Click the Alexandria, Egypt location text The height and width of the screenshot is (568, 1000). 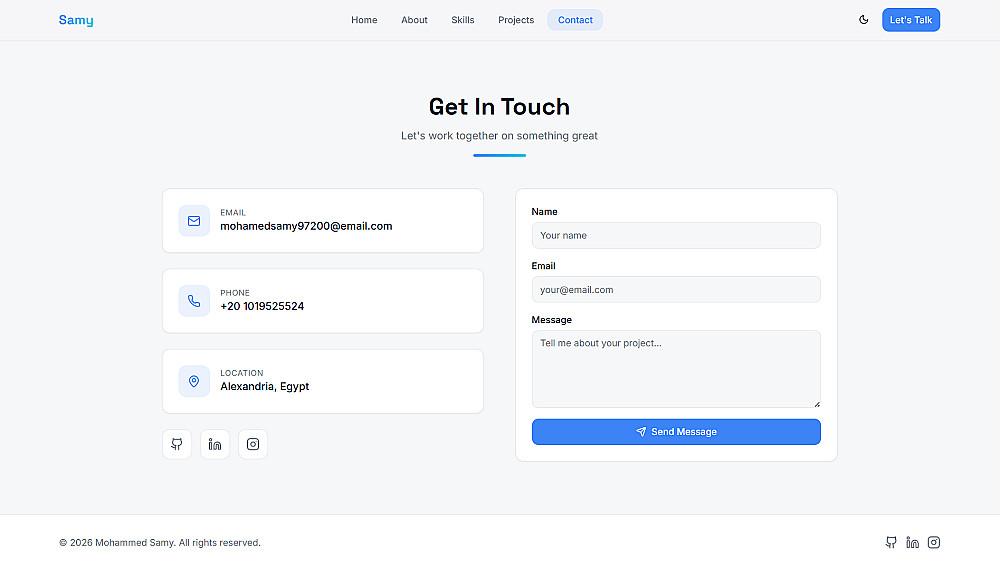[265, 386]
